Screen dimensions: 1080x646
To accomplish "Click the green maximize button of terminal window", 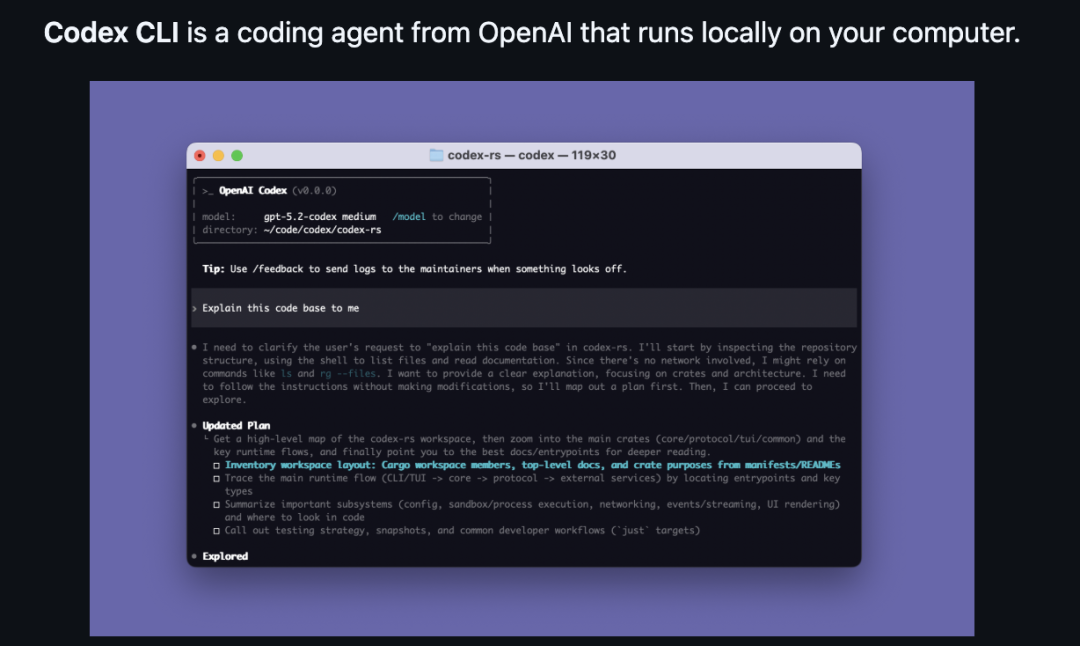I will pyautogui.click(x=237, y=156).
